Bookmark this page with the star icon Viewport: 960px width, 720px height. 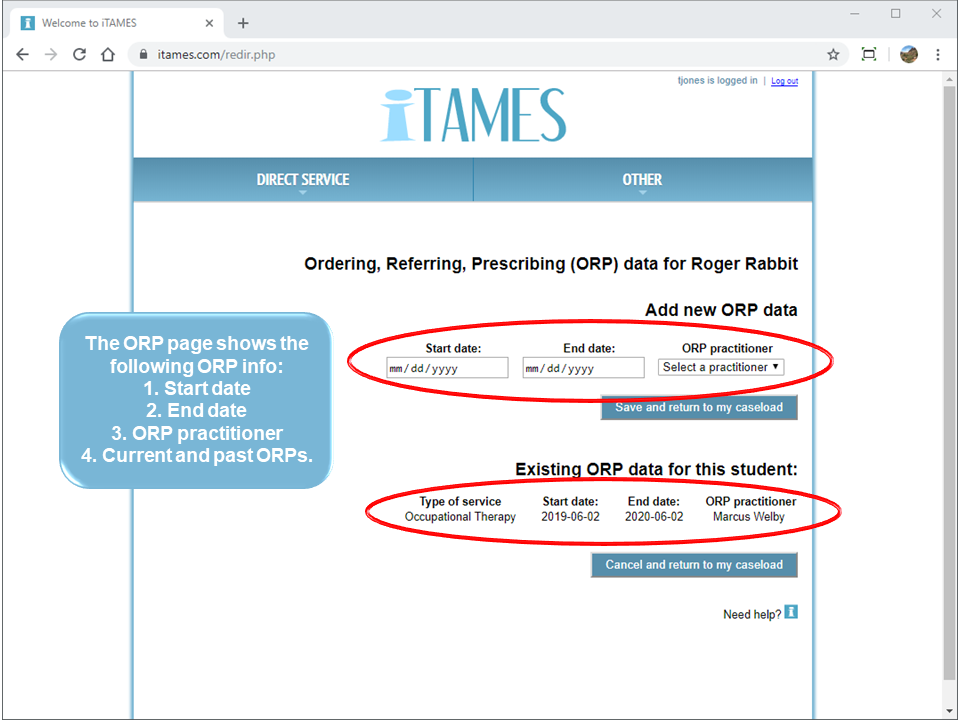pos(833,54)
